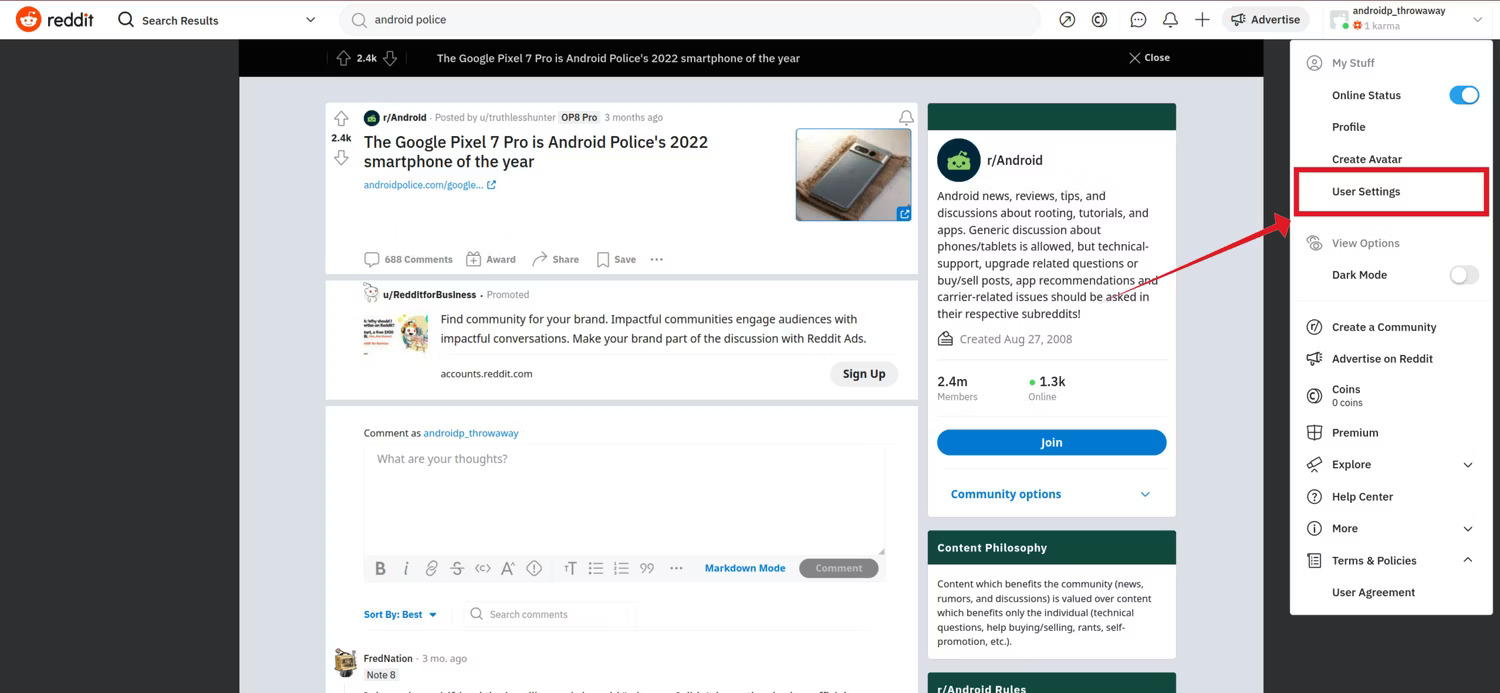1500x693 pixels.
Task: Insert a quote block
Action: (647, 568)
